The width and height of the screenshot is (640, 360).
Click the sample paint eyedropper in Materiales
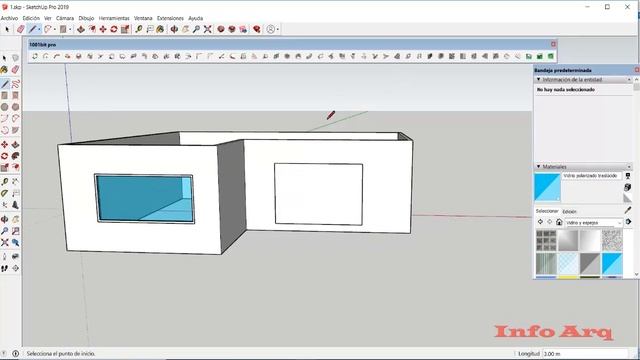[x=628, y=210]
